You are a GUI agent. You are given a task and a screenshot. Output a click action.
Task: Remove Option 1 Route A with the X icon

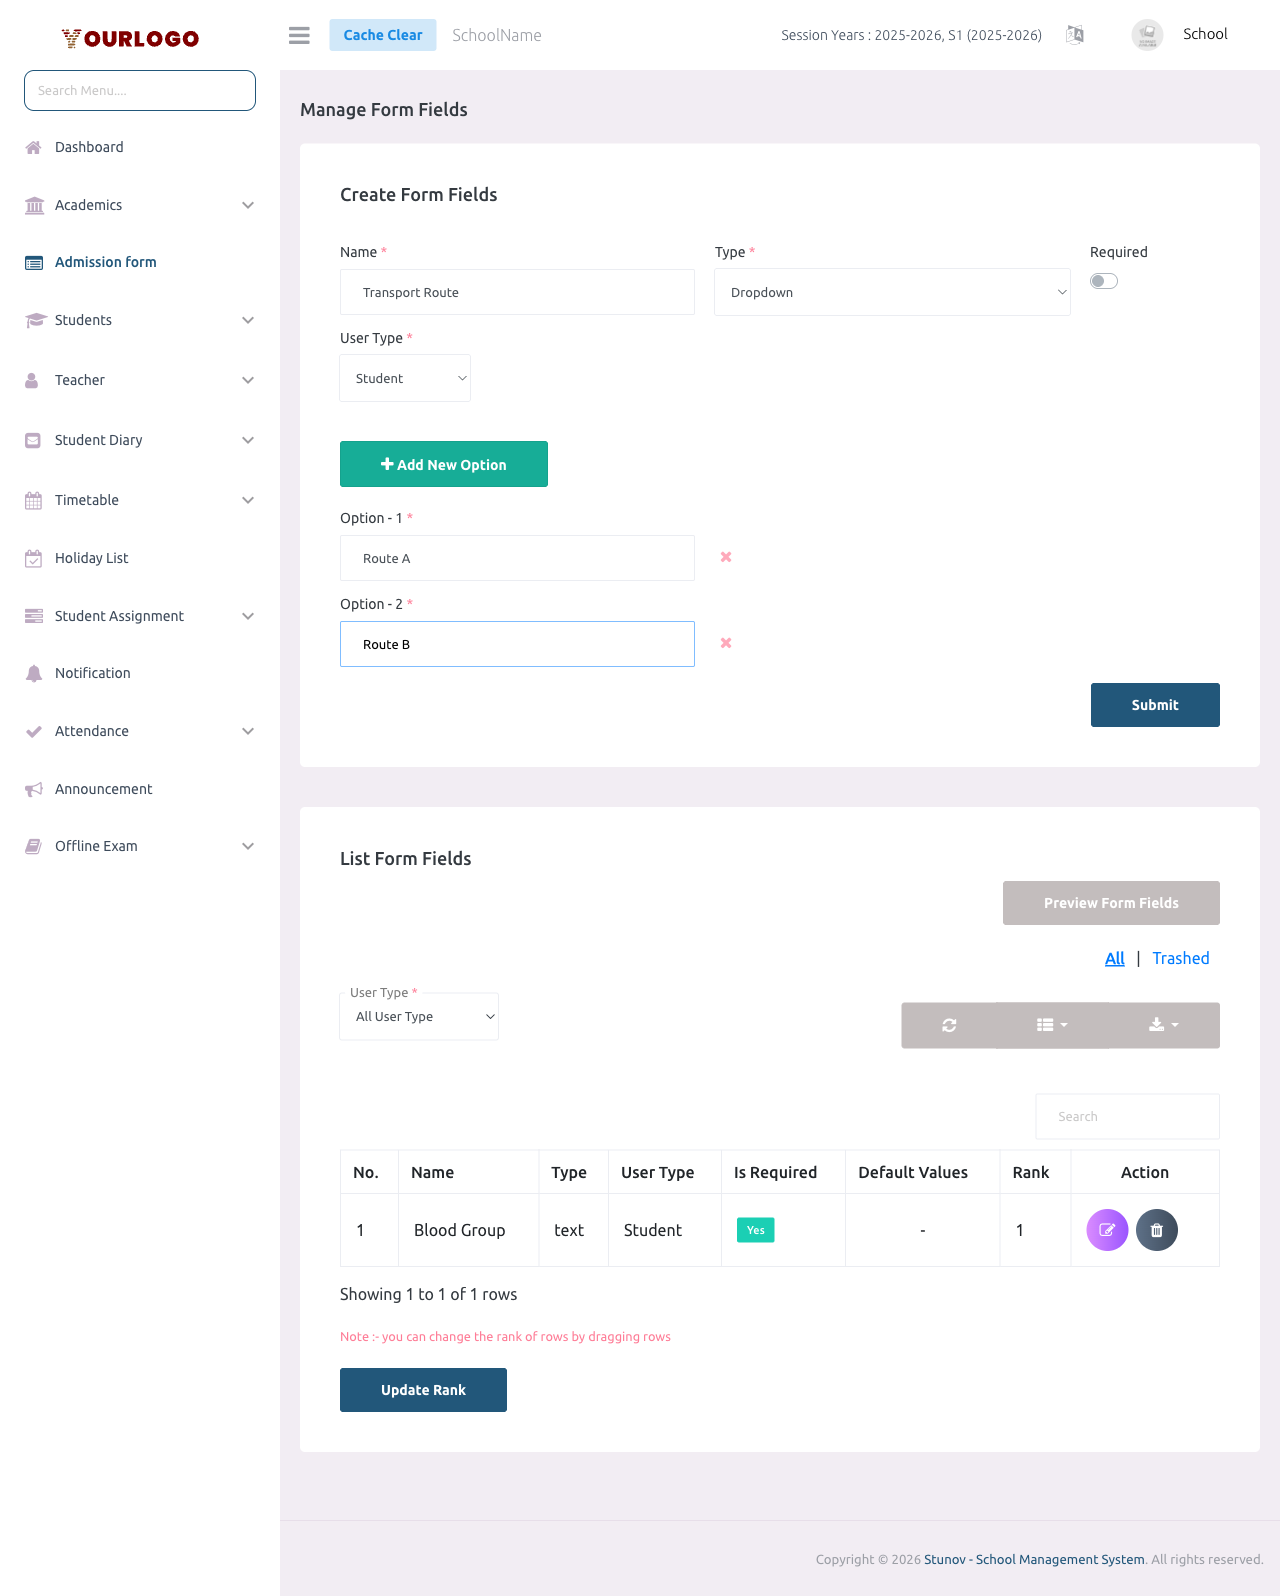pyautogui.click(x=726, y=557)
